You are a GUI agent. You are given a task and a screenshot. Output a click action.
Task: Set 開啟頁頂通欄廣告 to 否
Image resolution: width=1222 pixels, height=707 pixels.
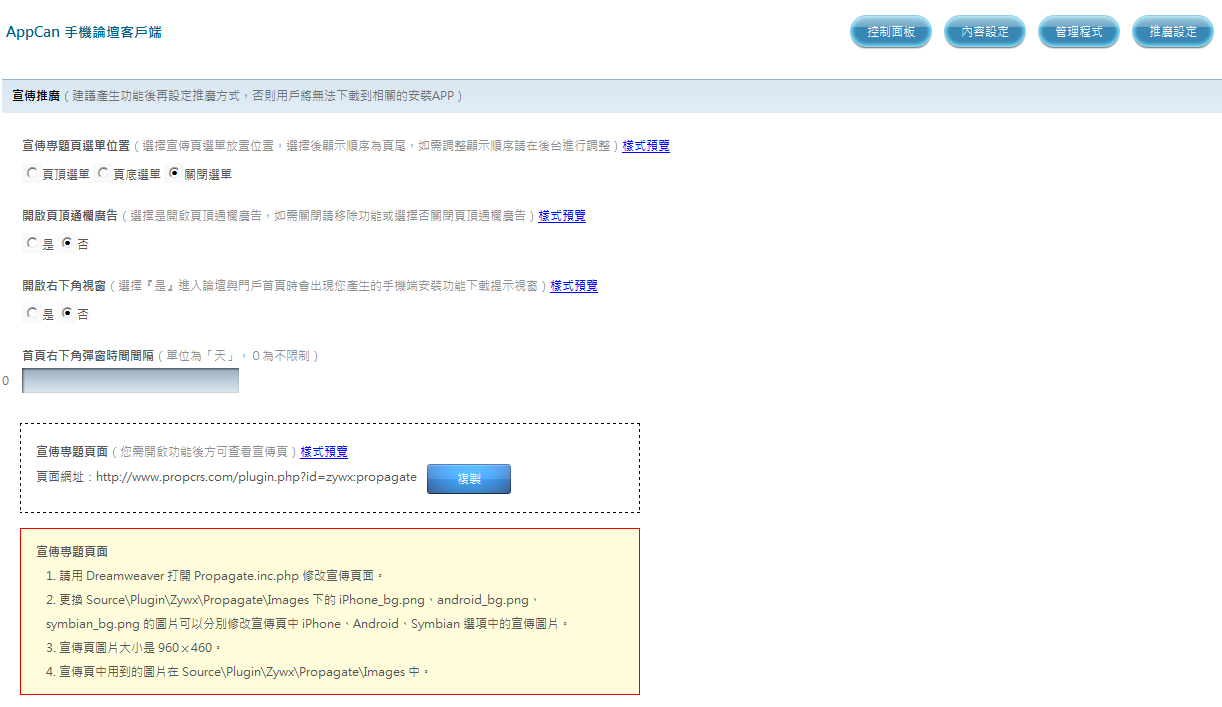[x=67, y=243]
